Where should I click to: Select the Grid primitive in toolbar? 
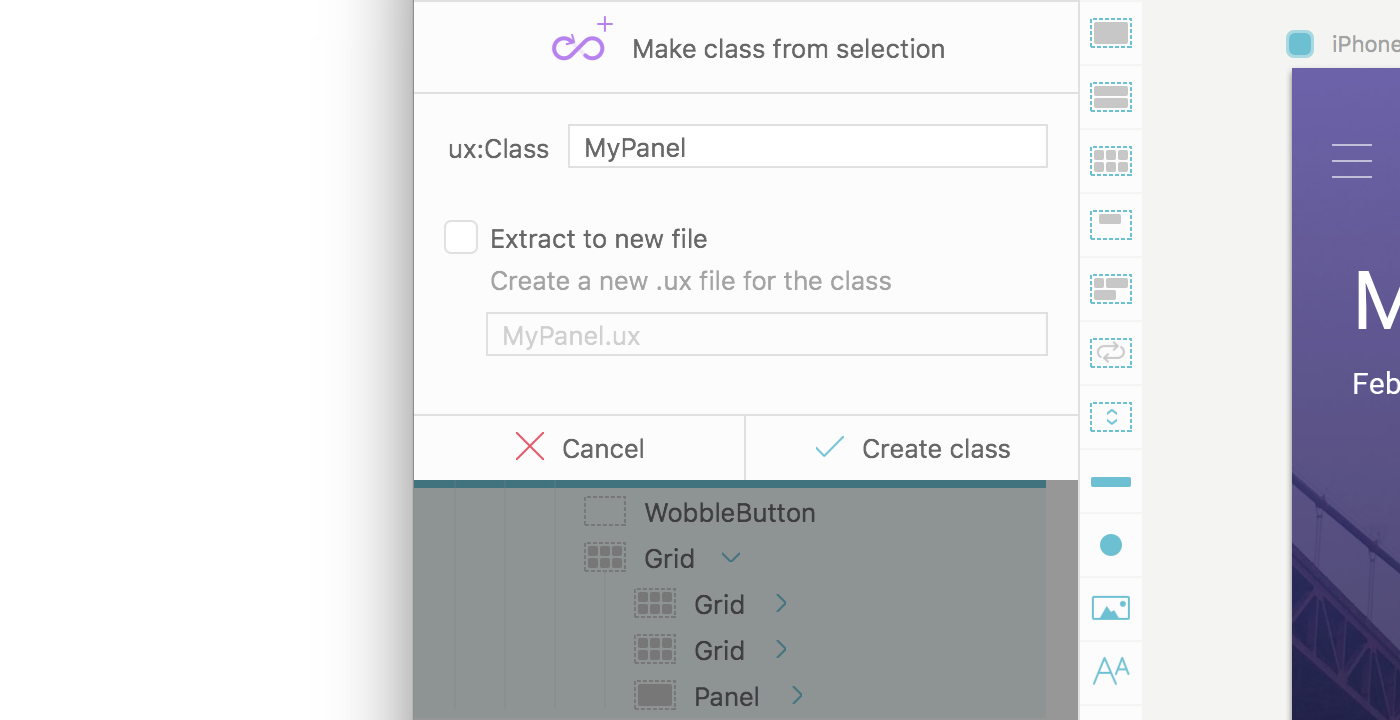click(1110, 161)
